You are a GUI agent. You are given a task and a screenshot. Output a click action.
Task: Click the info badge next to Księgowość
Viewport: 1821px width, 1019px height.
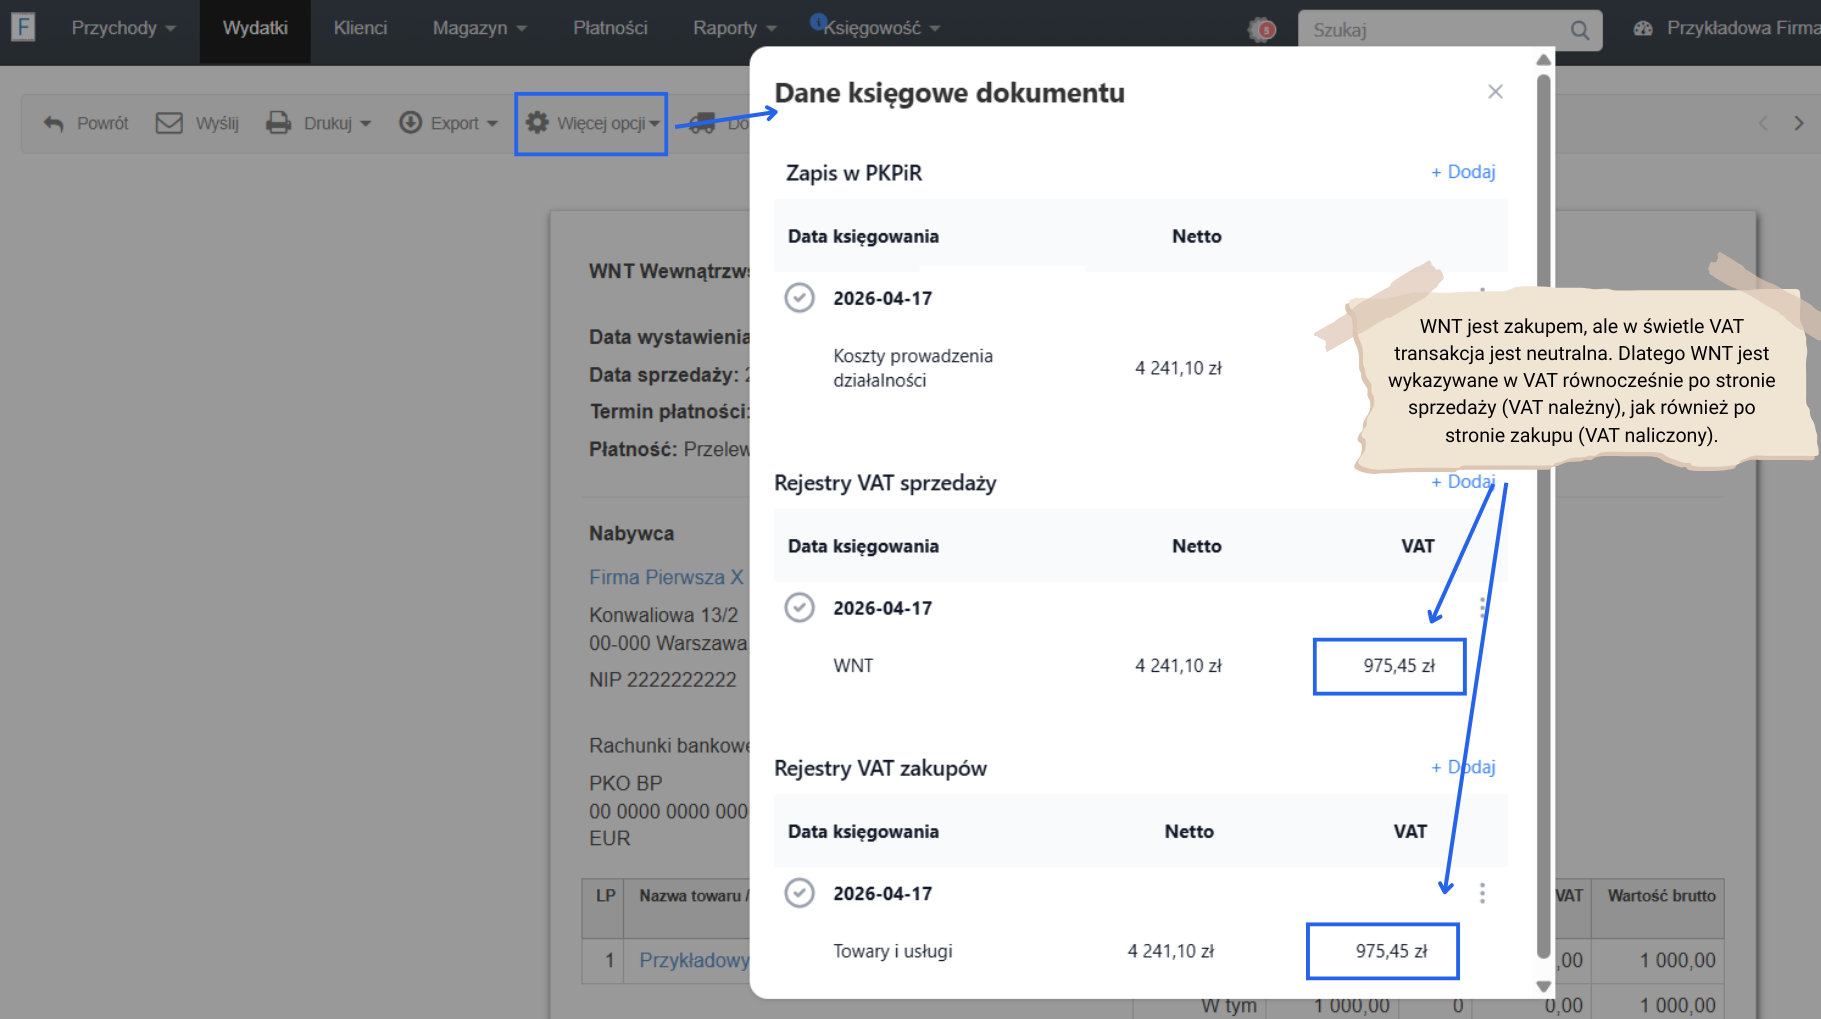[818, 20]
